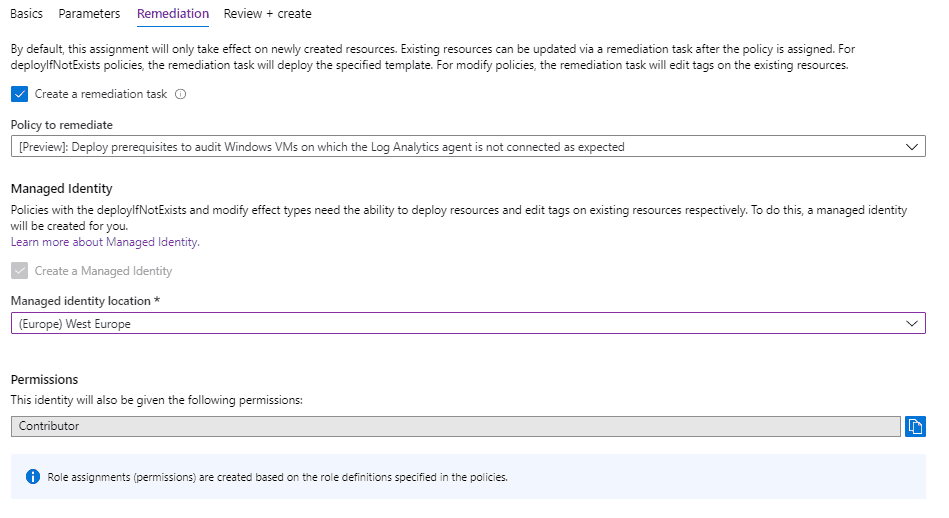This screenshot has height=518, width=949.
Task: Follow the Learn more about Managed Identity link
Action: (x=105, y=242)
